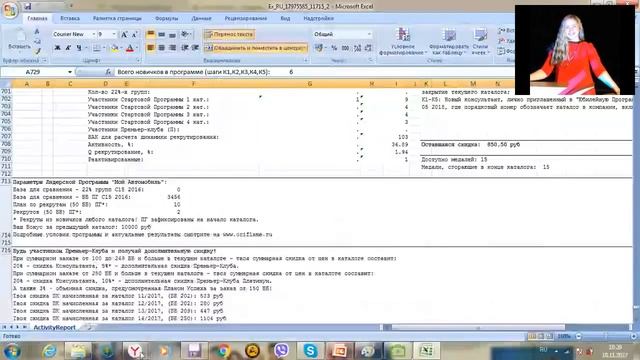Open the font size 9 dropdown

(x=114, y=34)
